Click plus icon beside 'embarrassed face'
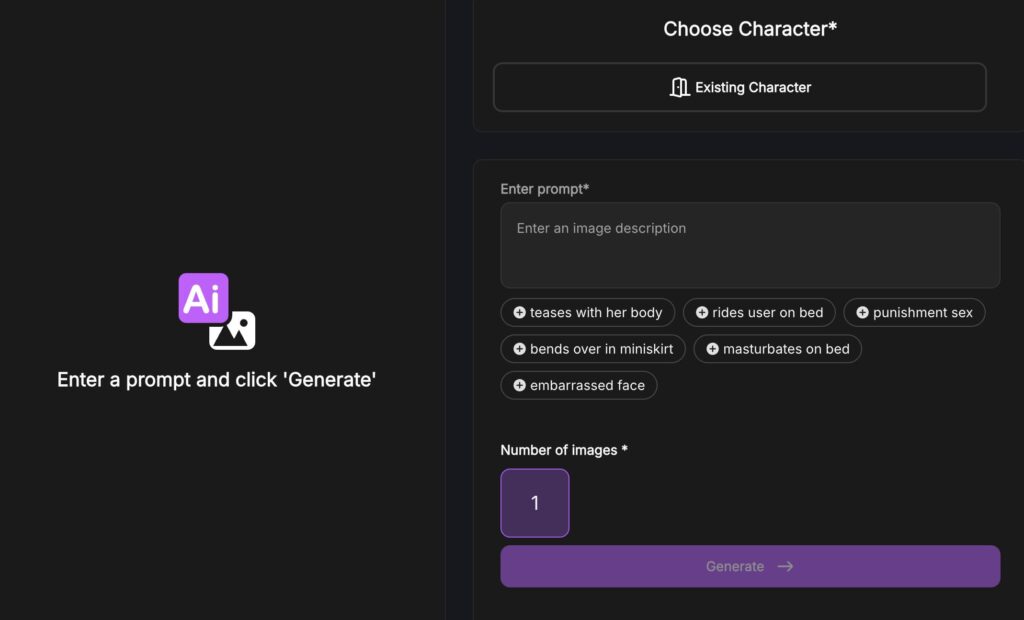The height and width of the screenshot is (620, 1024). tap(519, 385)
